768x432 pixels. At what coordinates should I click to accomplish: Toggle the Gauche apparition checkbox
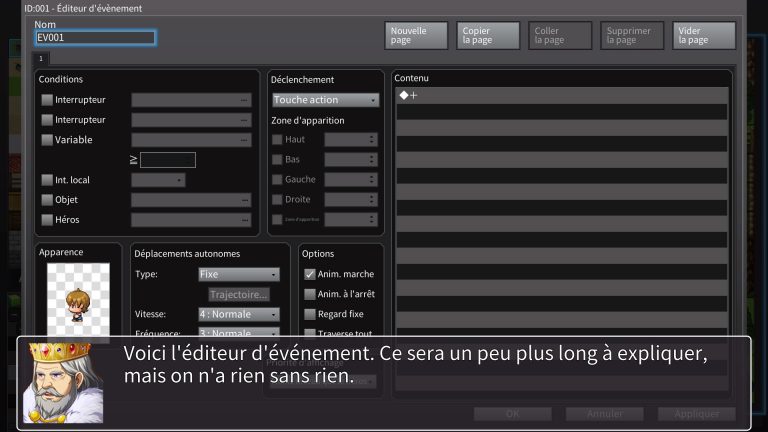click(x=277, y=180)
